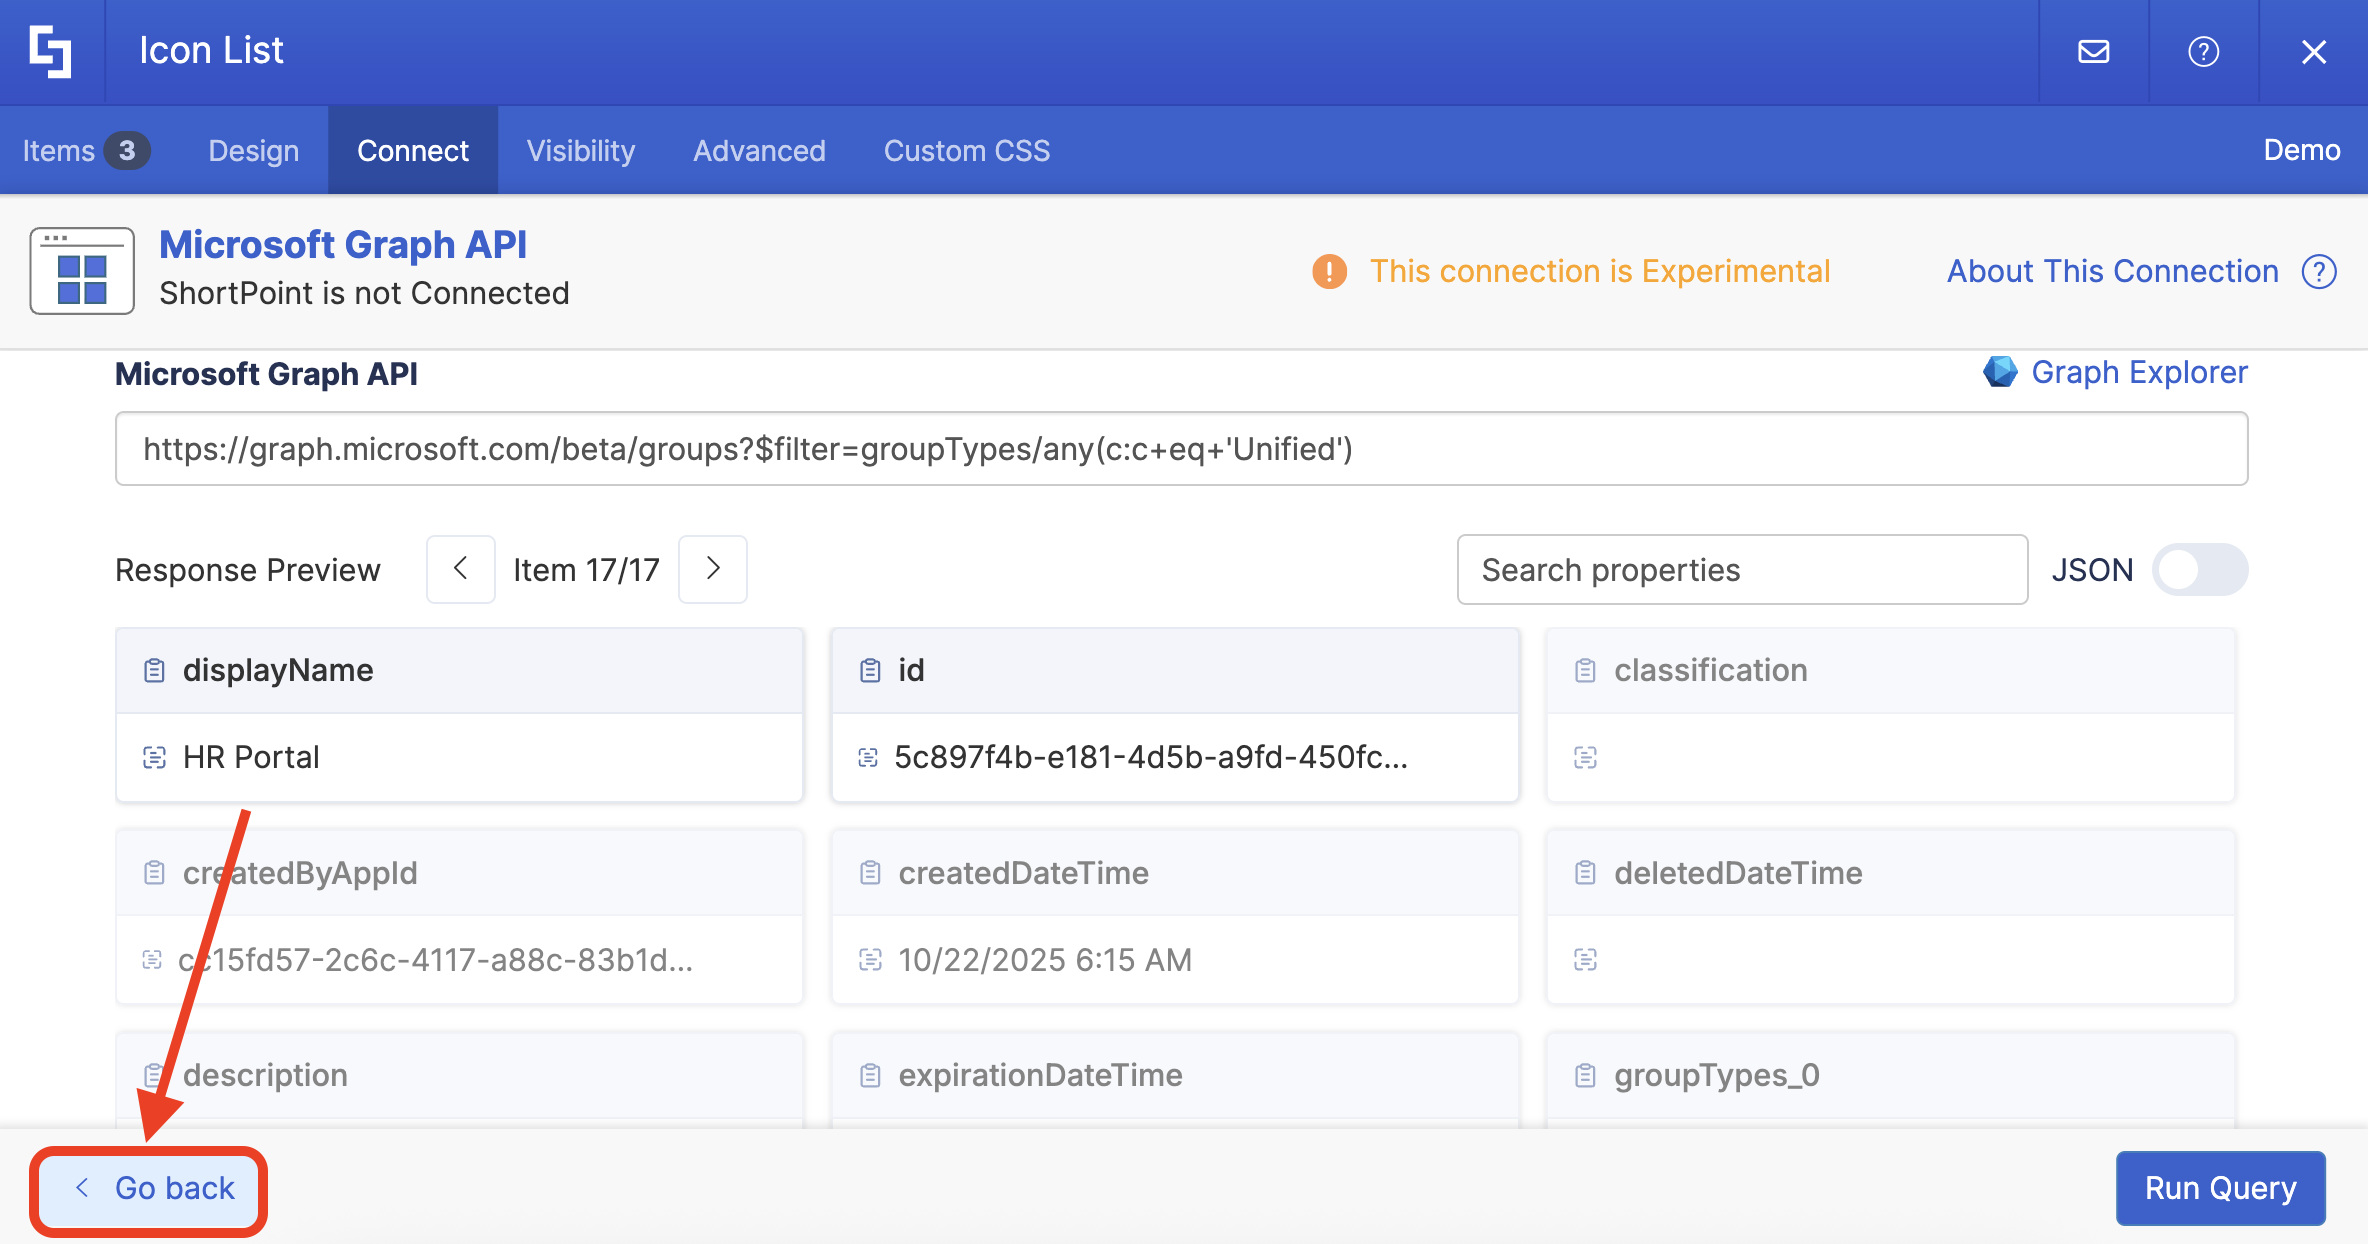Click the clipboard icon next to displayName
This screenshot has height=1244, width=2368.
(x=154, y=670)
